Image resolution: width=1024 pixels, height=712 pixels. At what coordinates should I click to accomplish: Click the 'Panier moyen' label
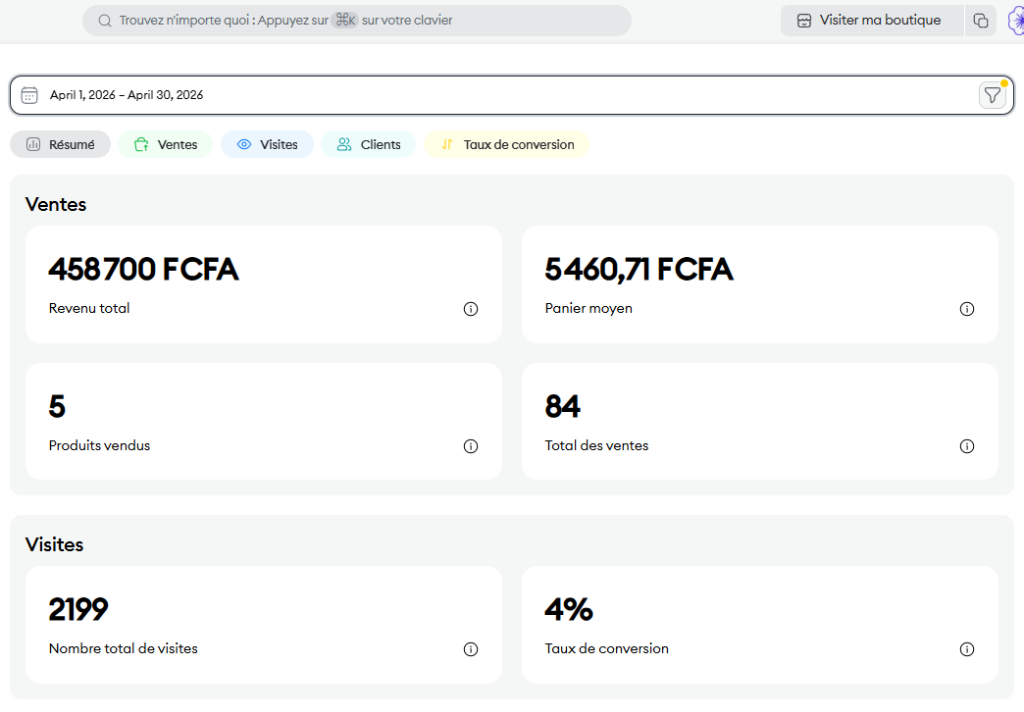588,308
